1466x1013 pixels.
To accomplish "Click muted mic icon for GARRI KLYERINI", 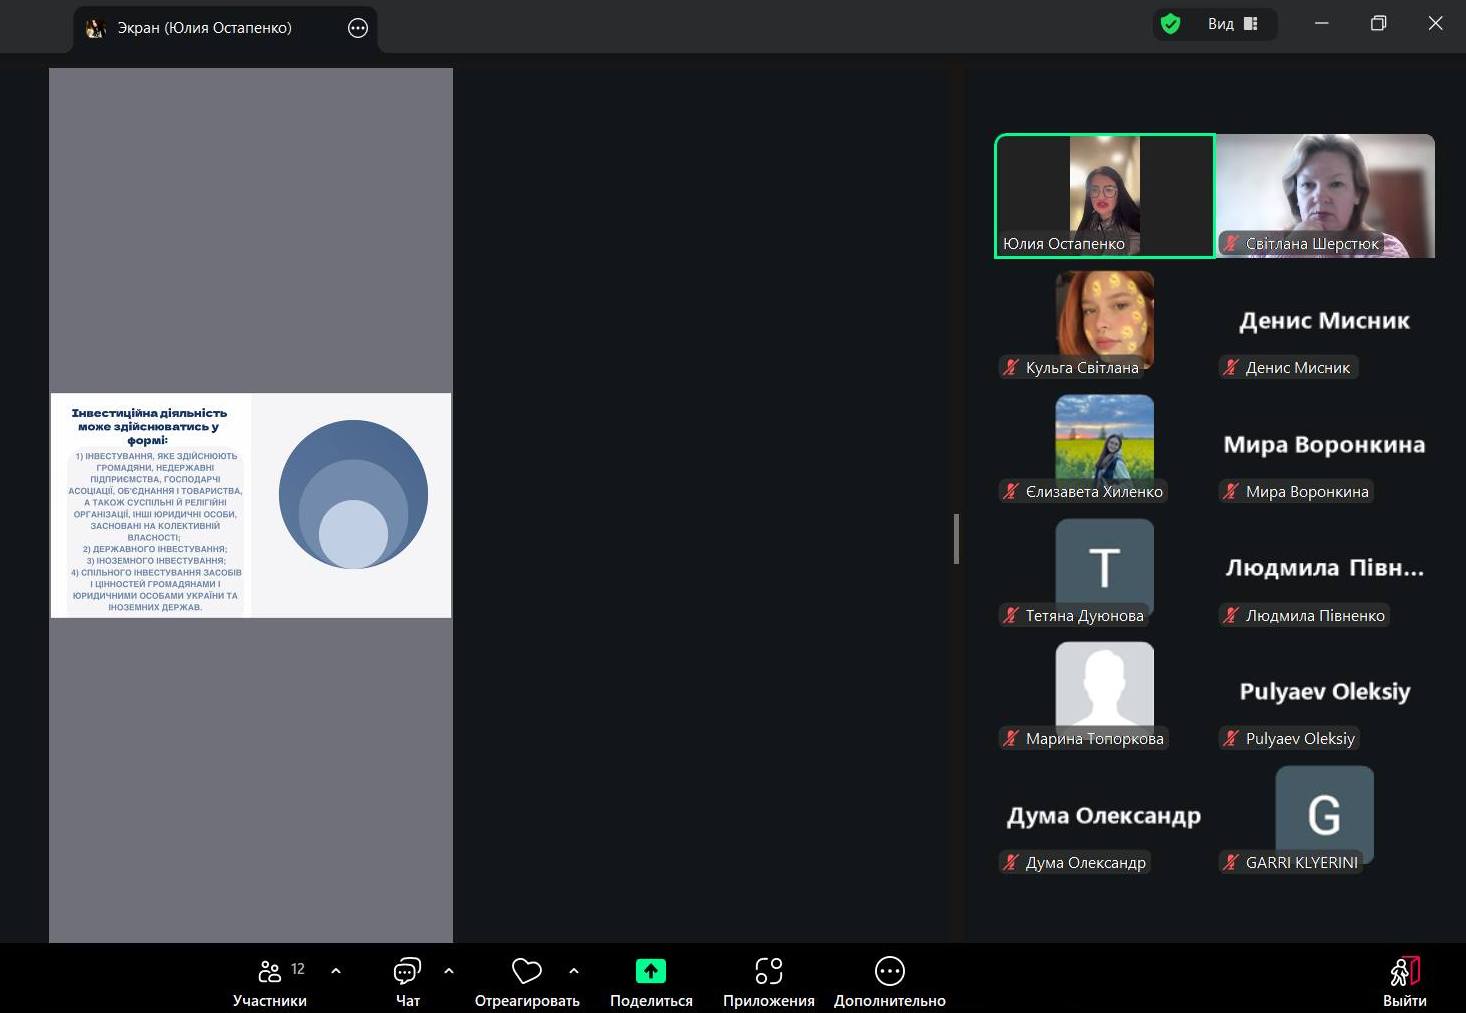I will pos(1232,862).
